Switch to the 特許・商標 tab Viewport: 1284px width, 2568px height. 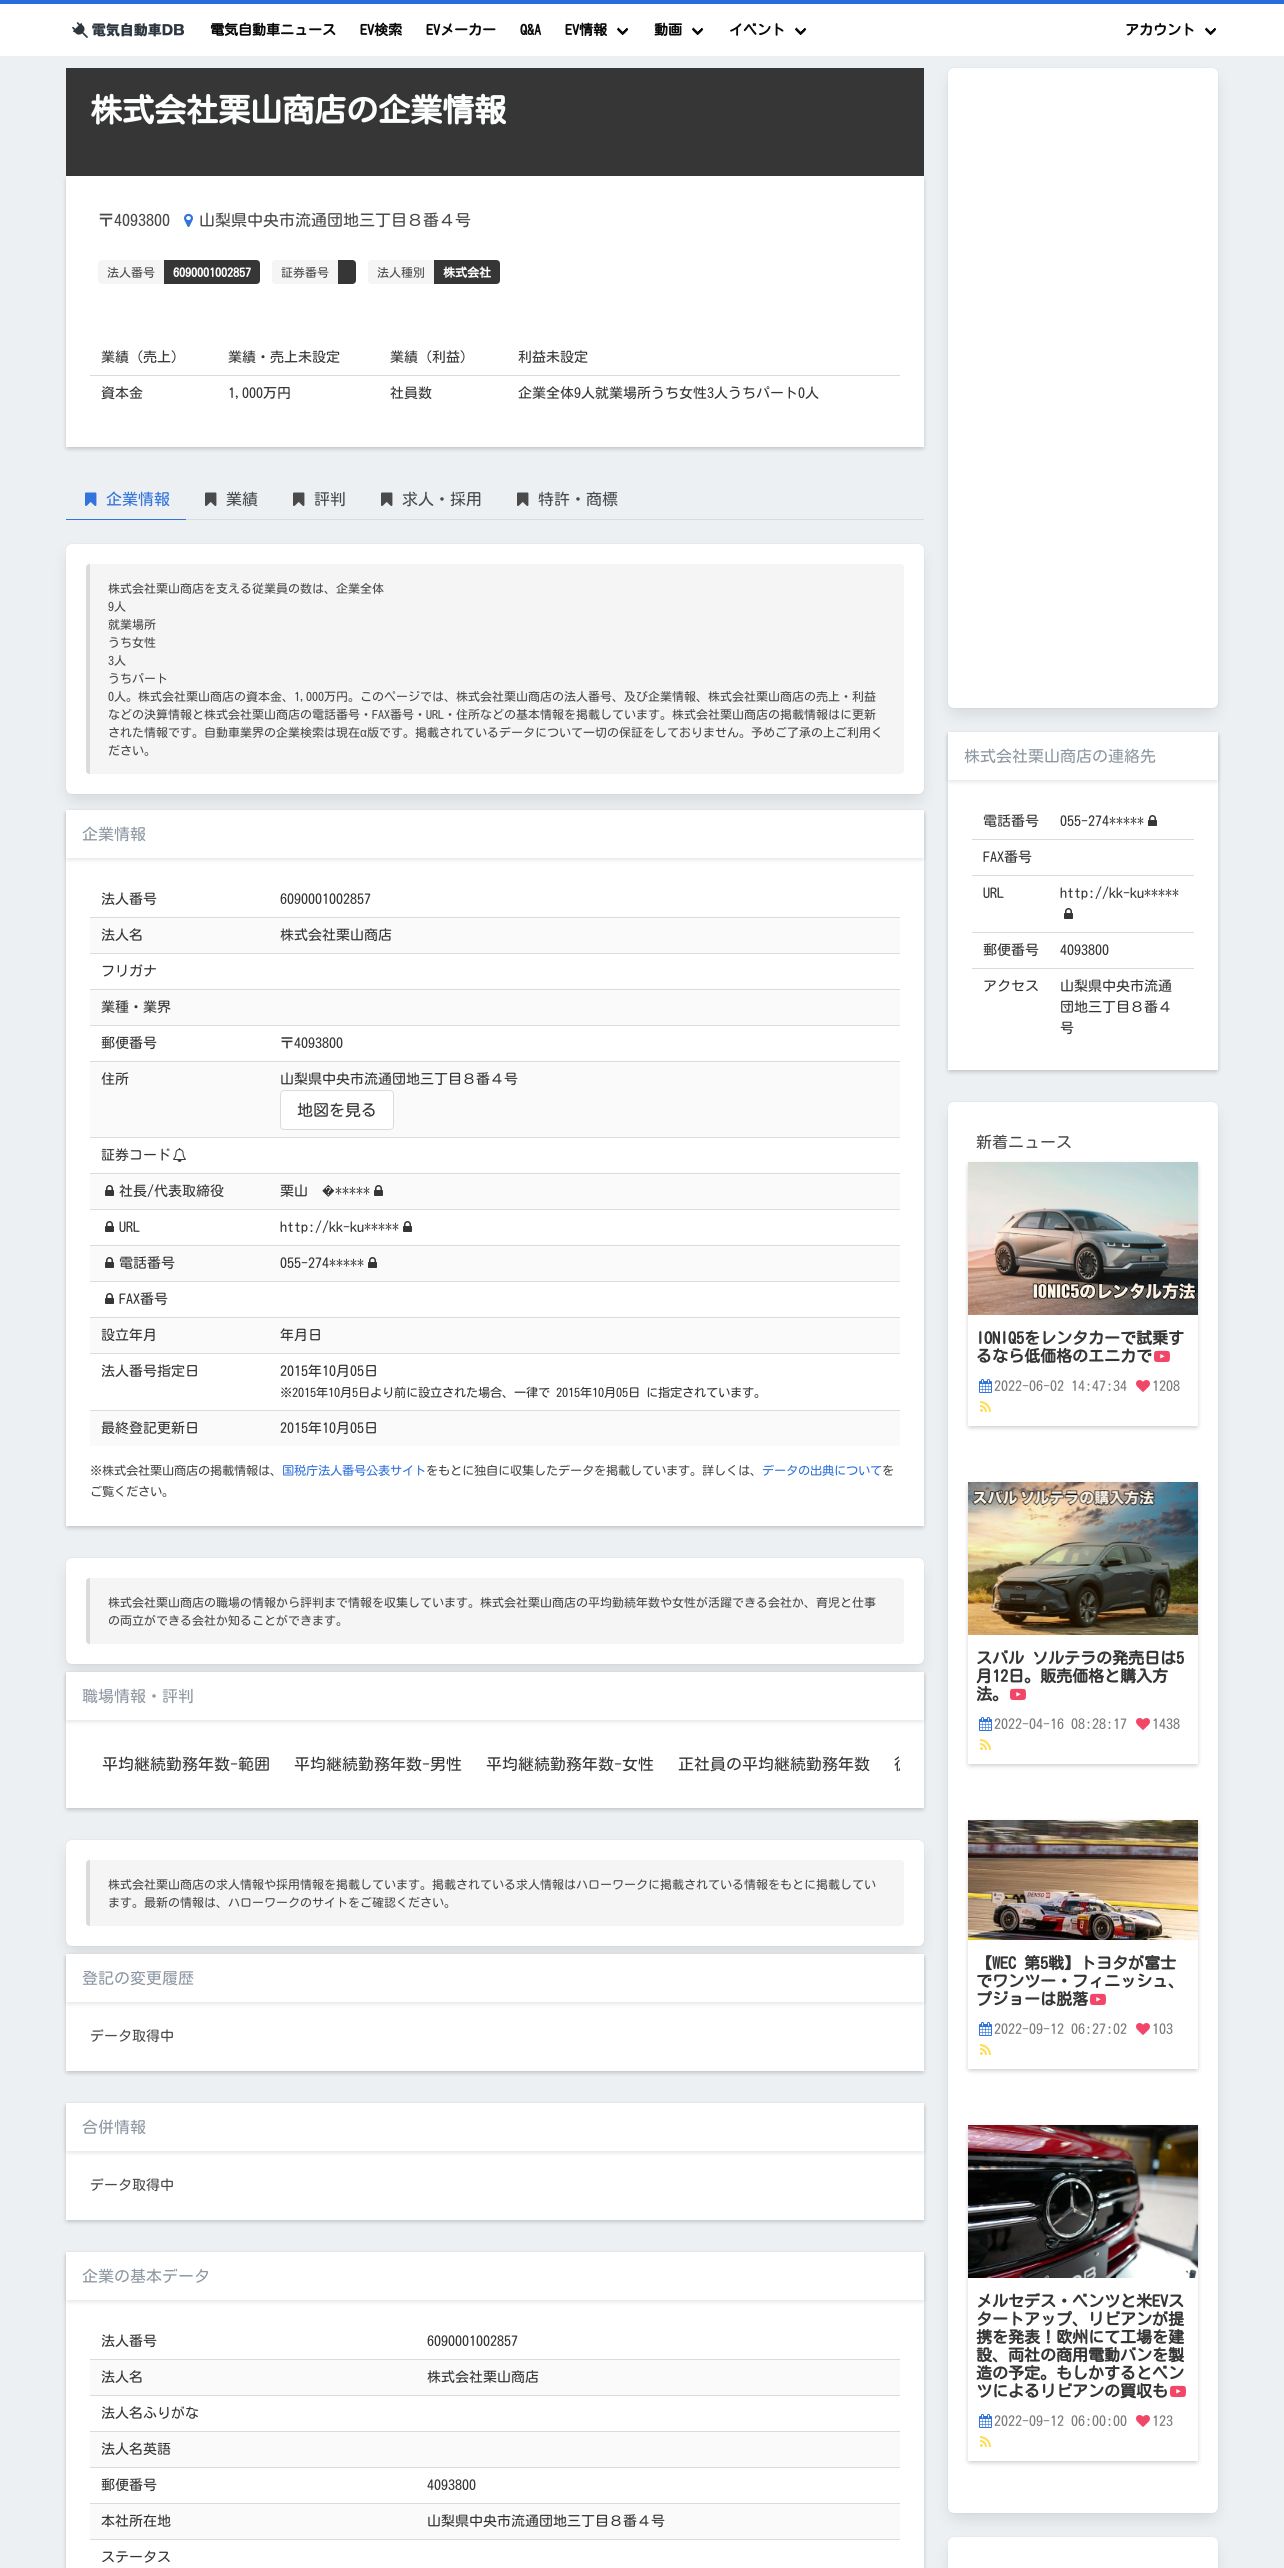pyautogui.click(x=566, y=499)
